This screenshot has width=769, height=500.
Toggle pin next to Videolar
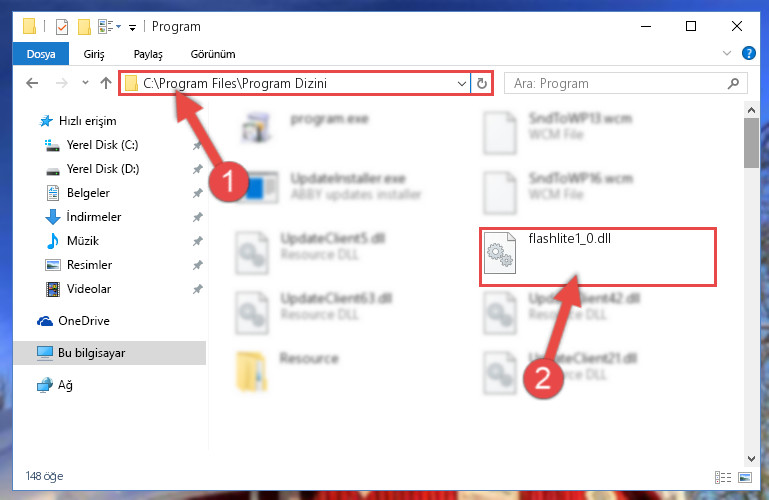pyautogui.click(x=197, y=289)
